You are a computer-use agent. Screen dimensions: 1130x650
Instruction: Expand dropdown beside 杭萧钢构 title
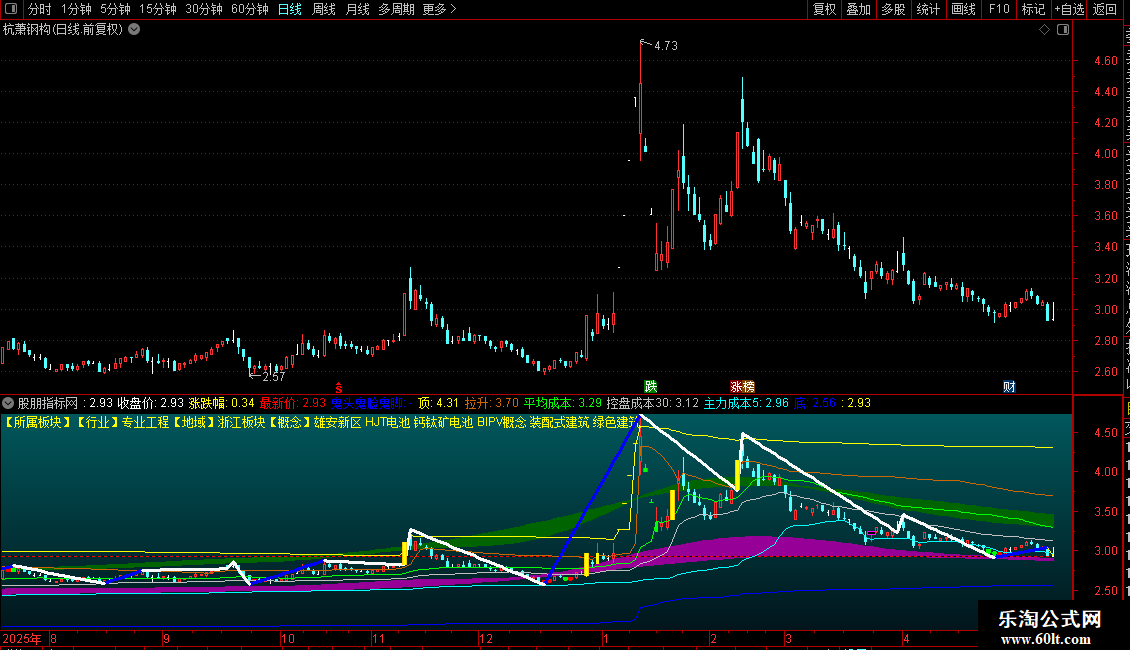(134, 30)
